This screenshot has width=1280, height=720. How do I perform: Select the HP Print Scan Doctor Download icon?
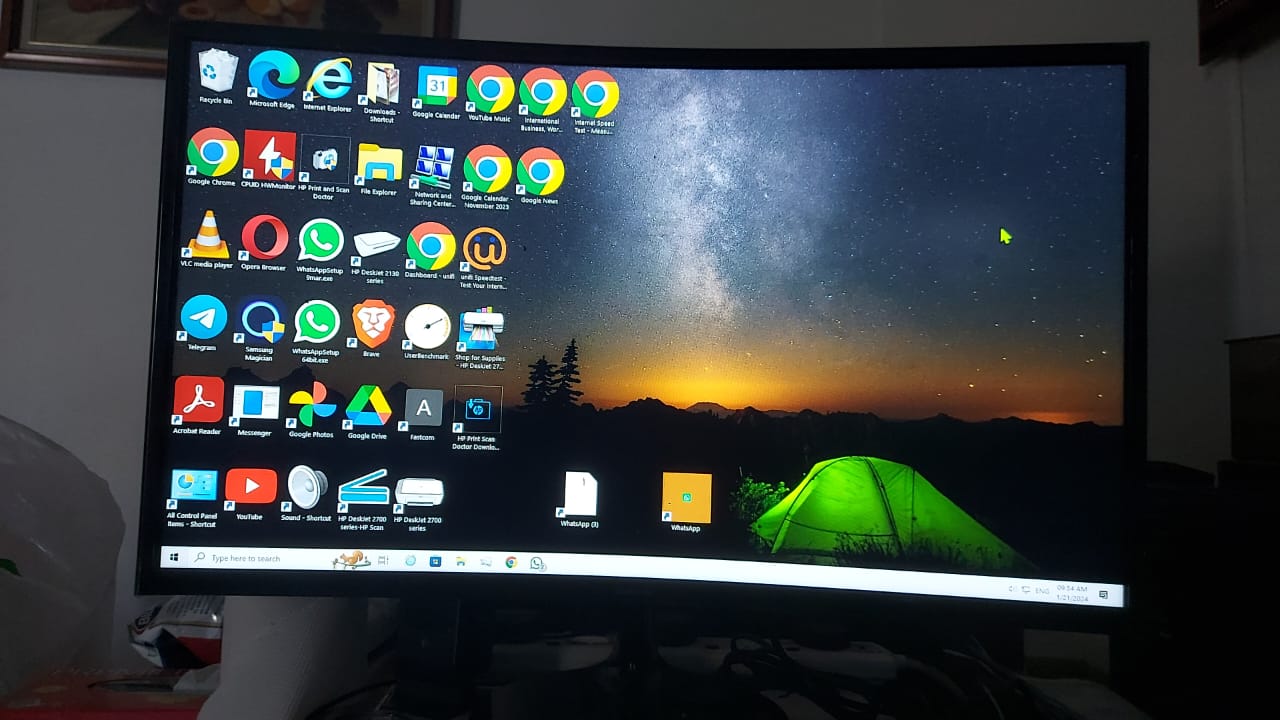point(477,418)
